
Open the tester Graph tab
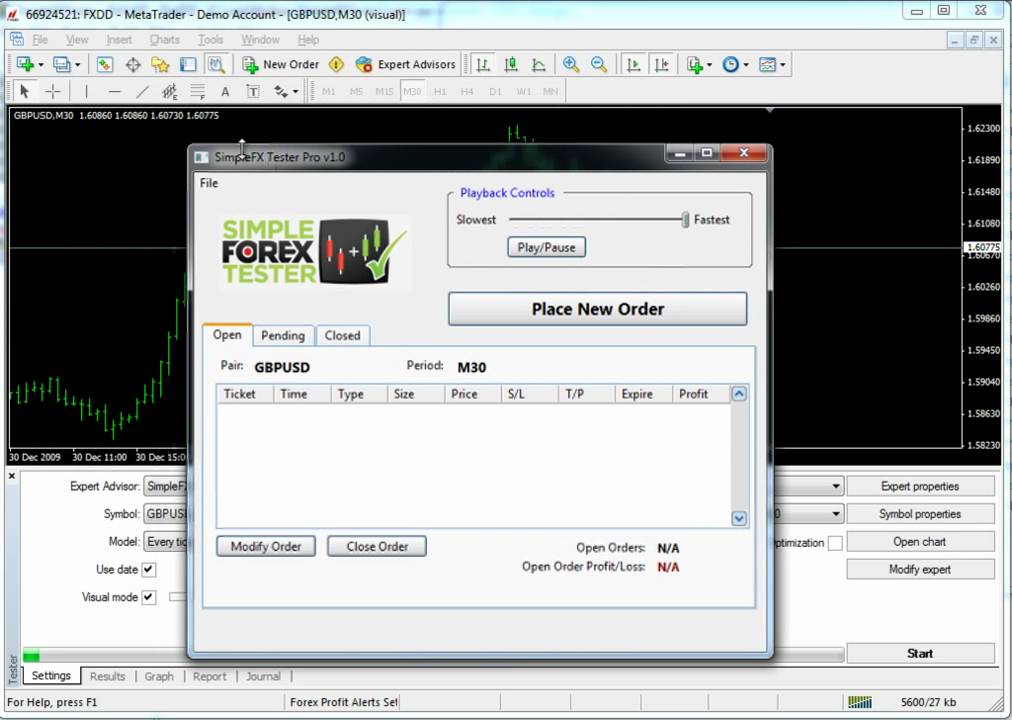tap(159, 676)
